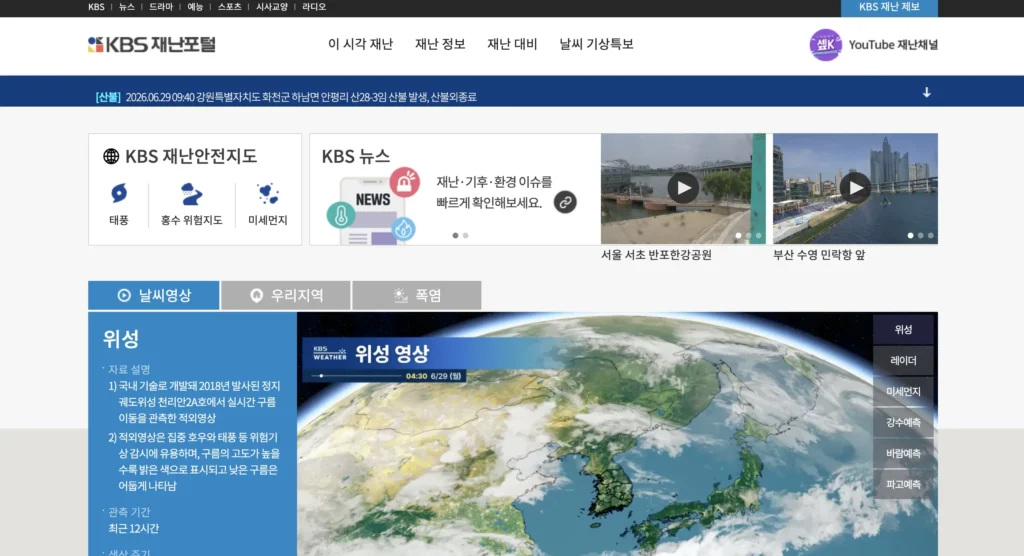Open the 드라마 top bar link
Viewport: 1024px width, 556px height.
pos(161,7)
